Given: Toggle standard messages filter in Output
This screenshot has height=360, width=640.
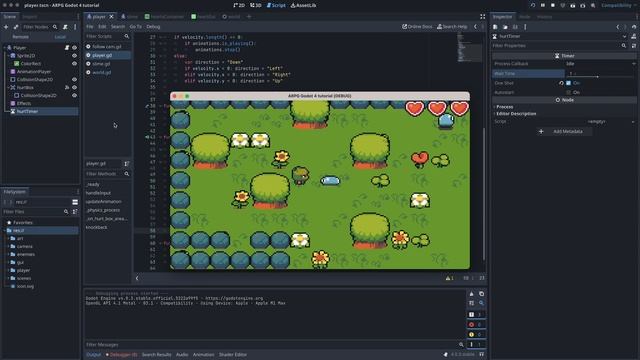Looking at the screenshot, I should [x=476, y=314].
